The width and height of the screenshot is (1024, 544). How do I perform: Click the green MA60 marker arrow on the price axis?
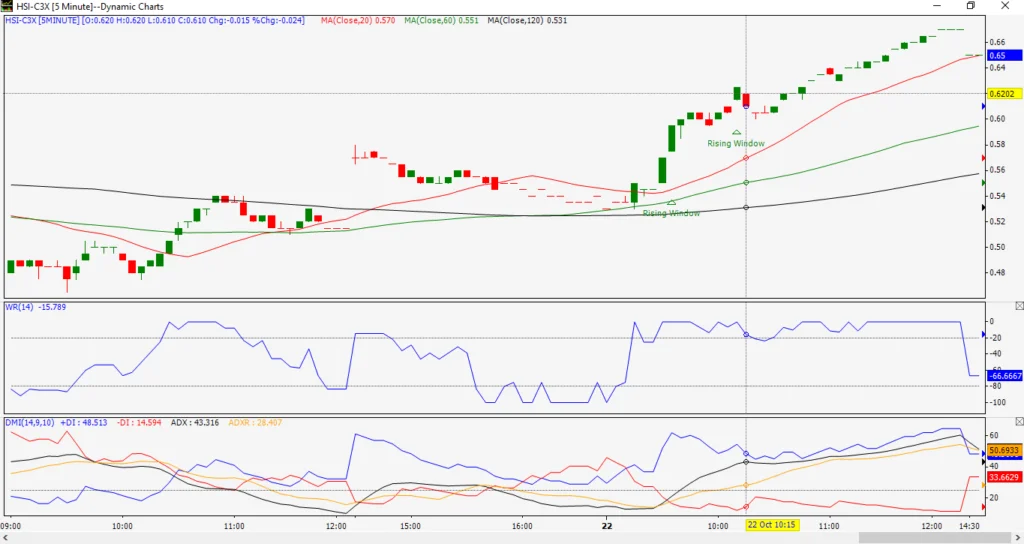pos(984,183)
